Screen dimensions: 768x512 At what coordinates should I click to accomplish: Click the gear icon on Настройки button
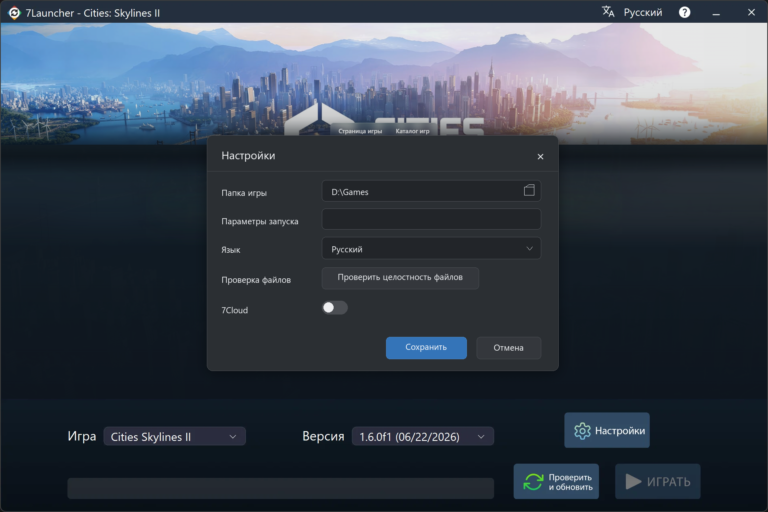(x=582, y=431)
